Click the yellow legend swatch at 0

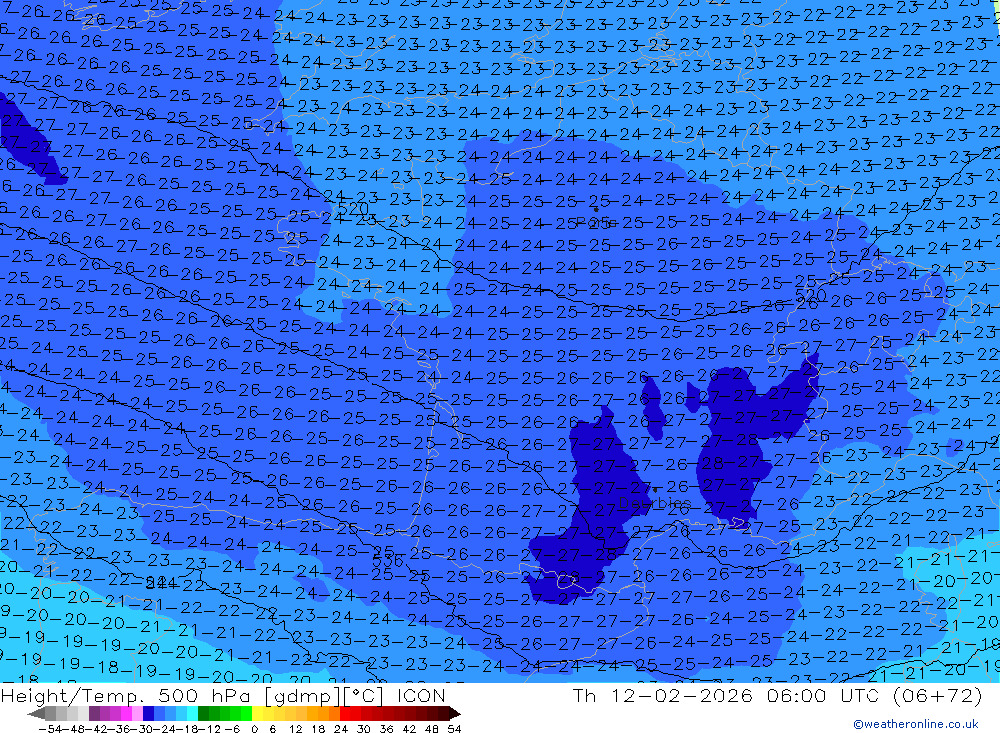[258, 714]
